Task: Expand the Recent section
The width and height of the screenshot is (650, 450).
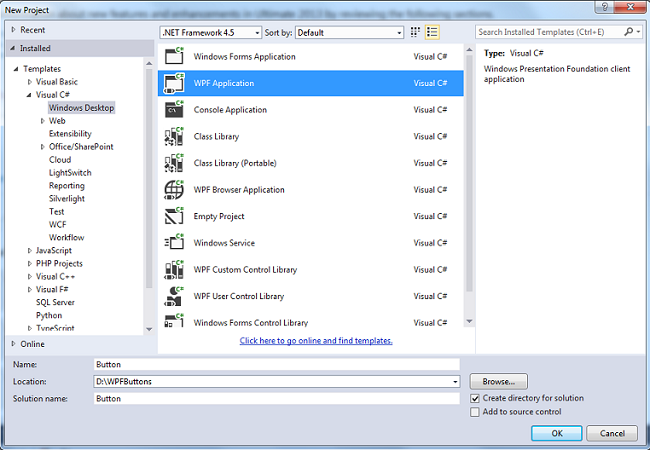Action: [x=13, y=30]
